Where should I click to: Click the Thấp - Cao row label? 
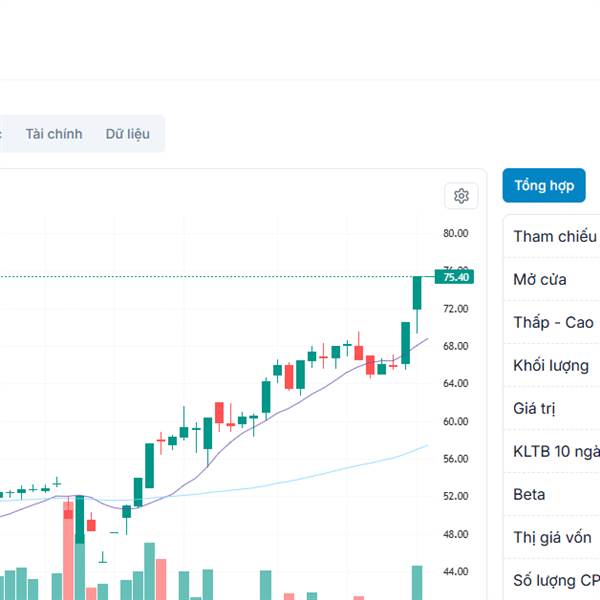(553, 322)
